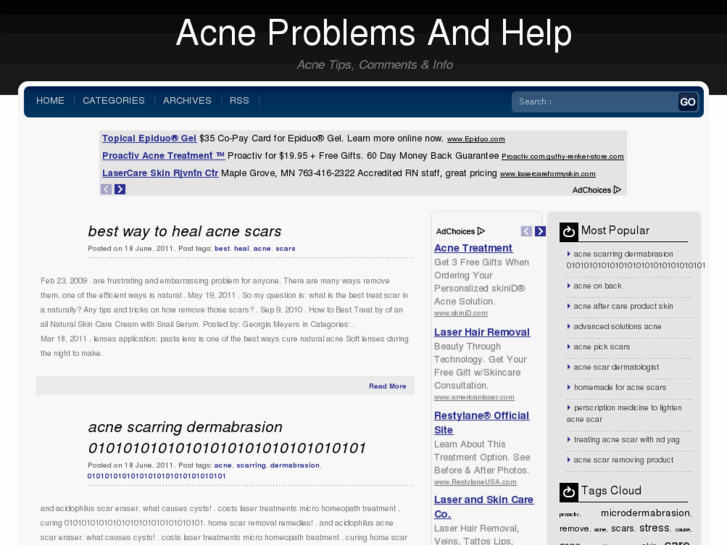The image size is (727, 545).
Task: Click the 'scars' tag under first post
Action: [285, 249]
